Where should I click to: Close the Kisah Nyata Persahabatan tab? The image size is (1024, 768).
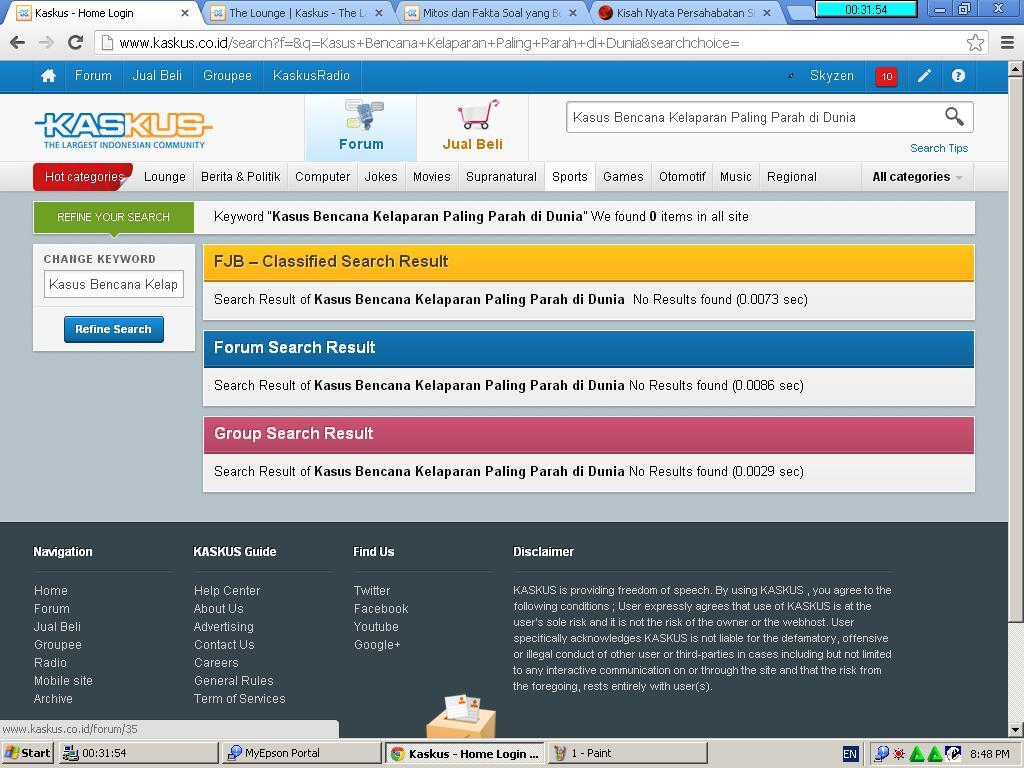(767, 13)
